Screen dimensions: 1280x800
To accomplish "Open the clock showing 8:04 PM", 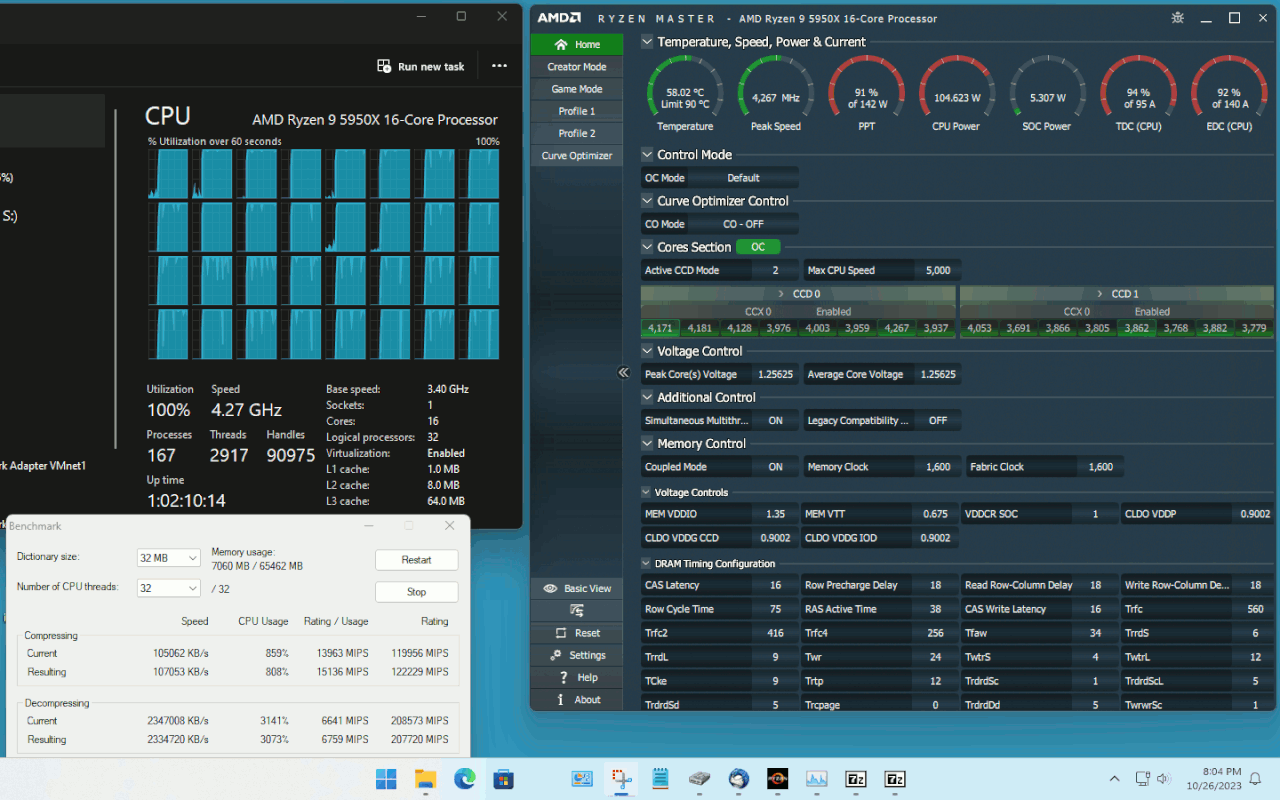I will point(1213,778).
